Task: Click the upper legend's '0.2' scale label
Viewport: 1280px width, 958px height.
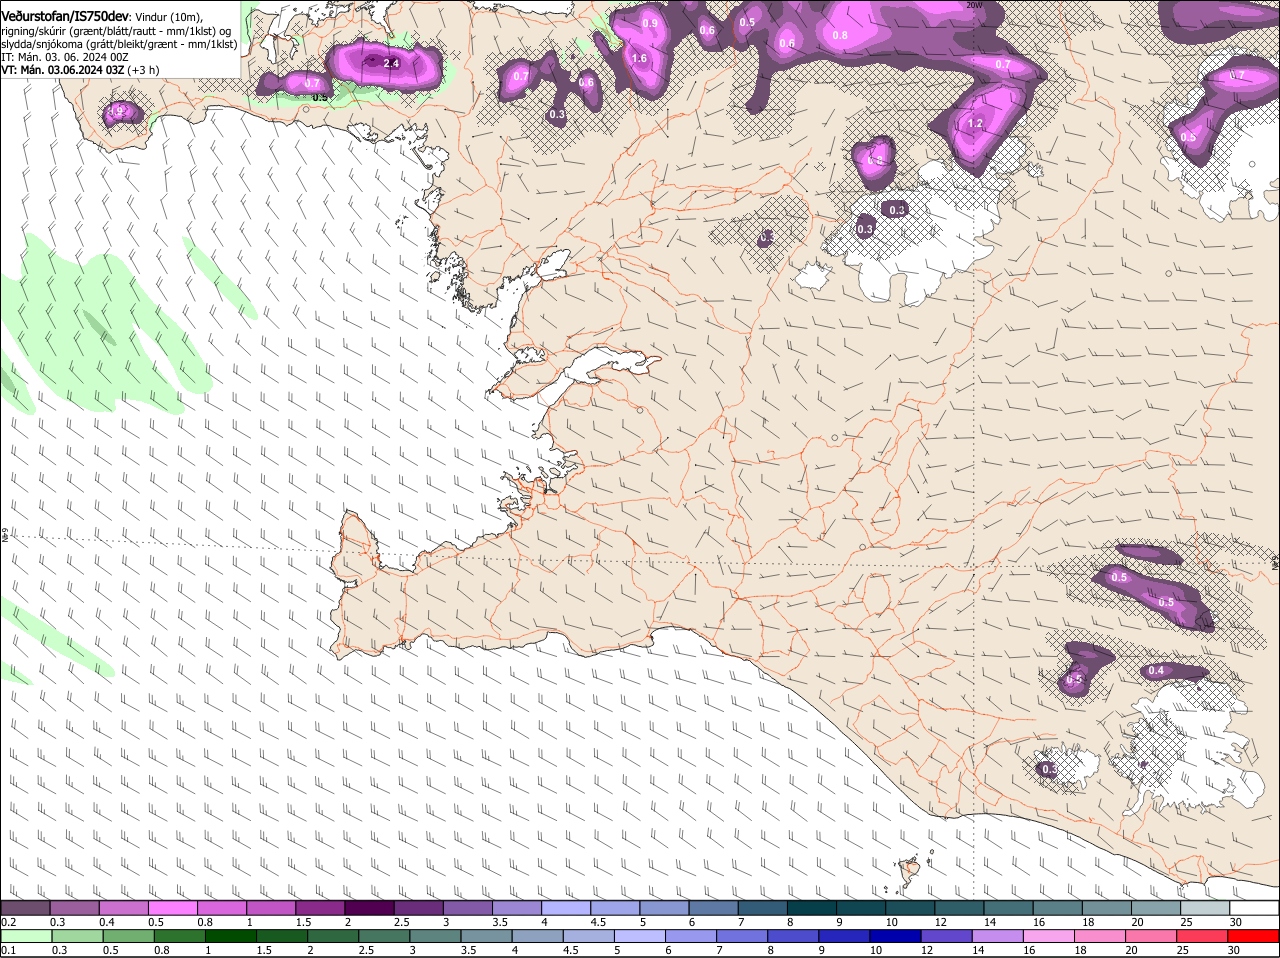Action: (x=9, y=922)
